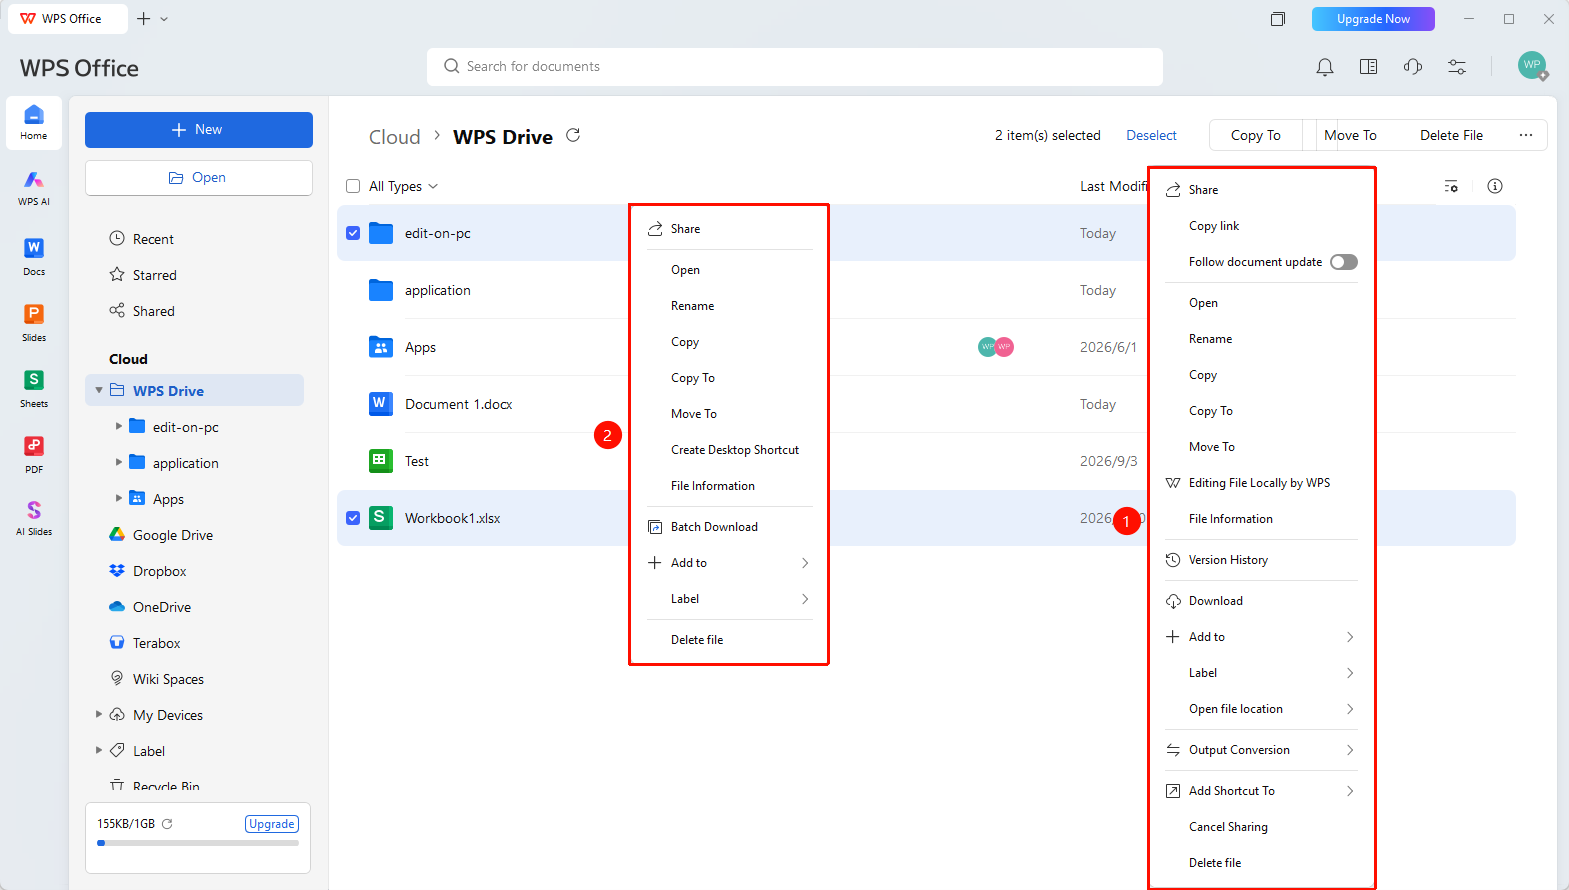Refresh the cloud storage usage
Screen dimensions: 1569x890
point(167,824)
